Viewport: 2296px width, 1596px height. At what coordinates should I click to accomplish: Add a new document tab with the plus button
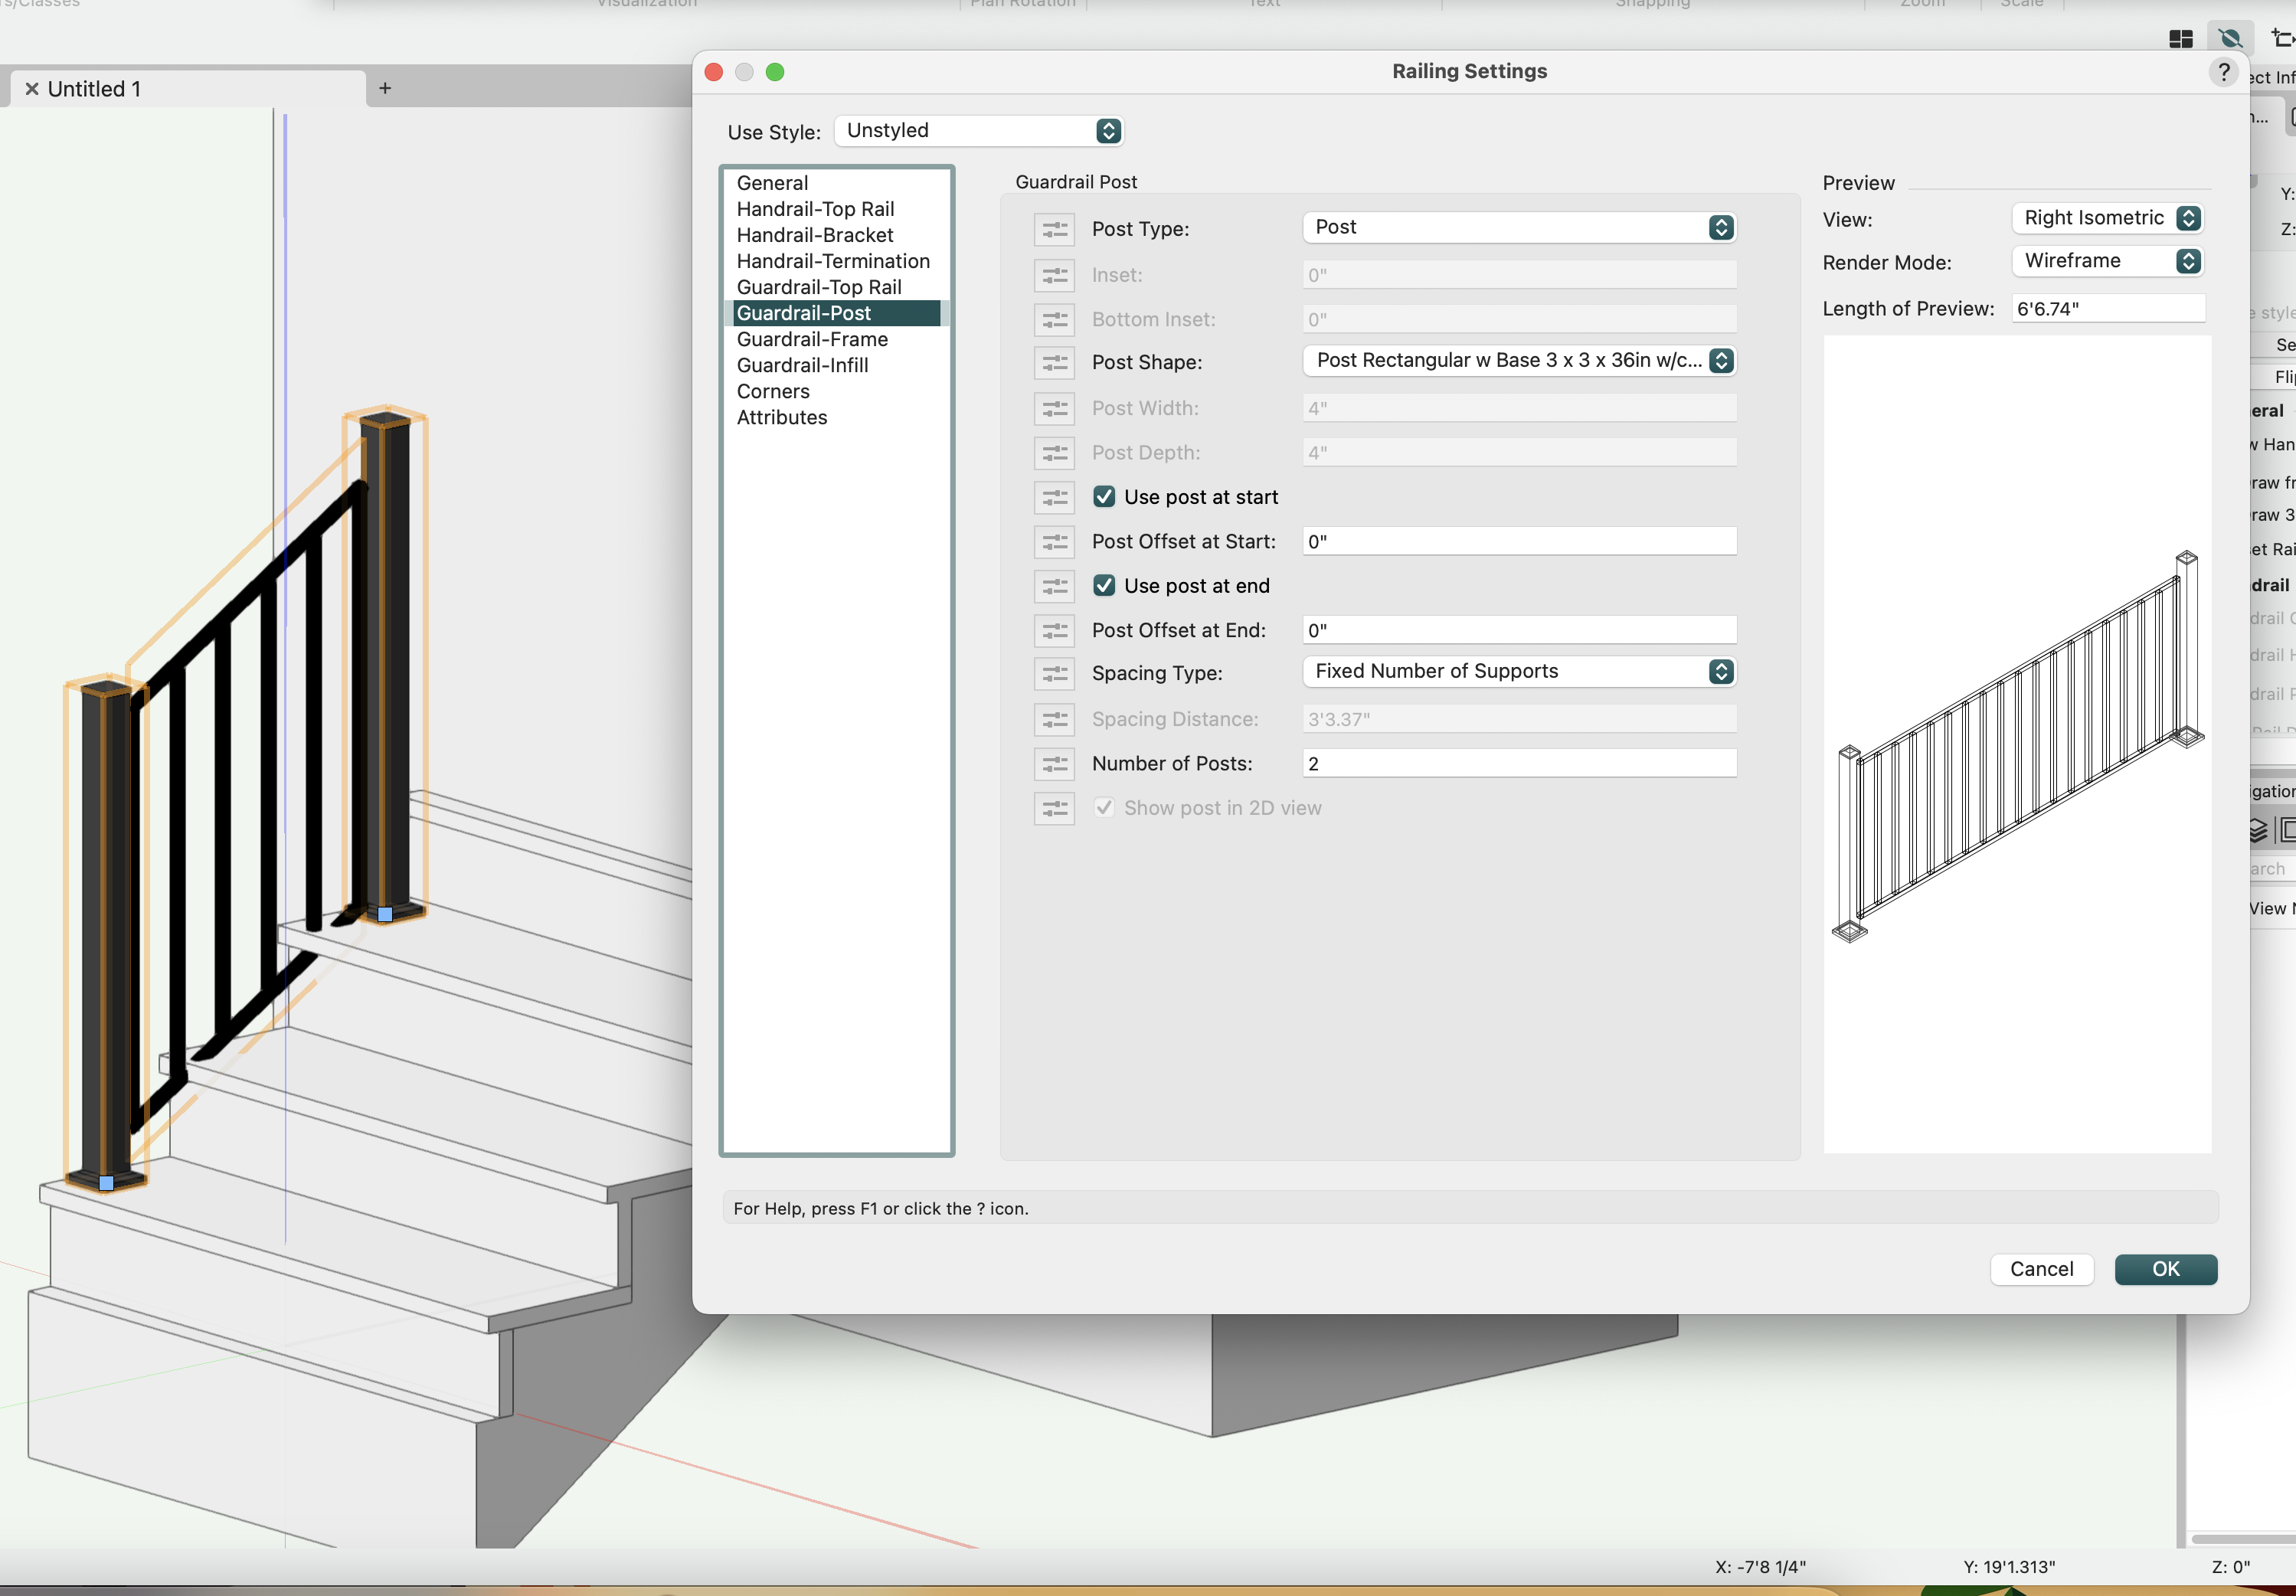coord(385,88)
